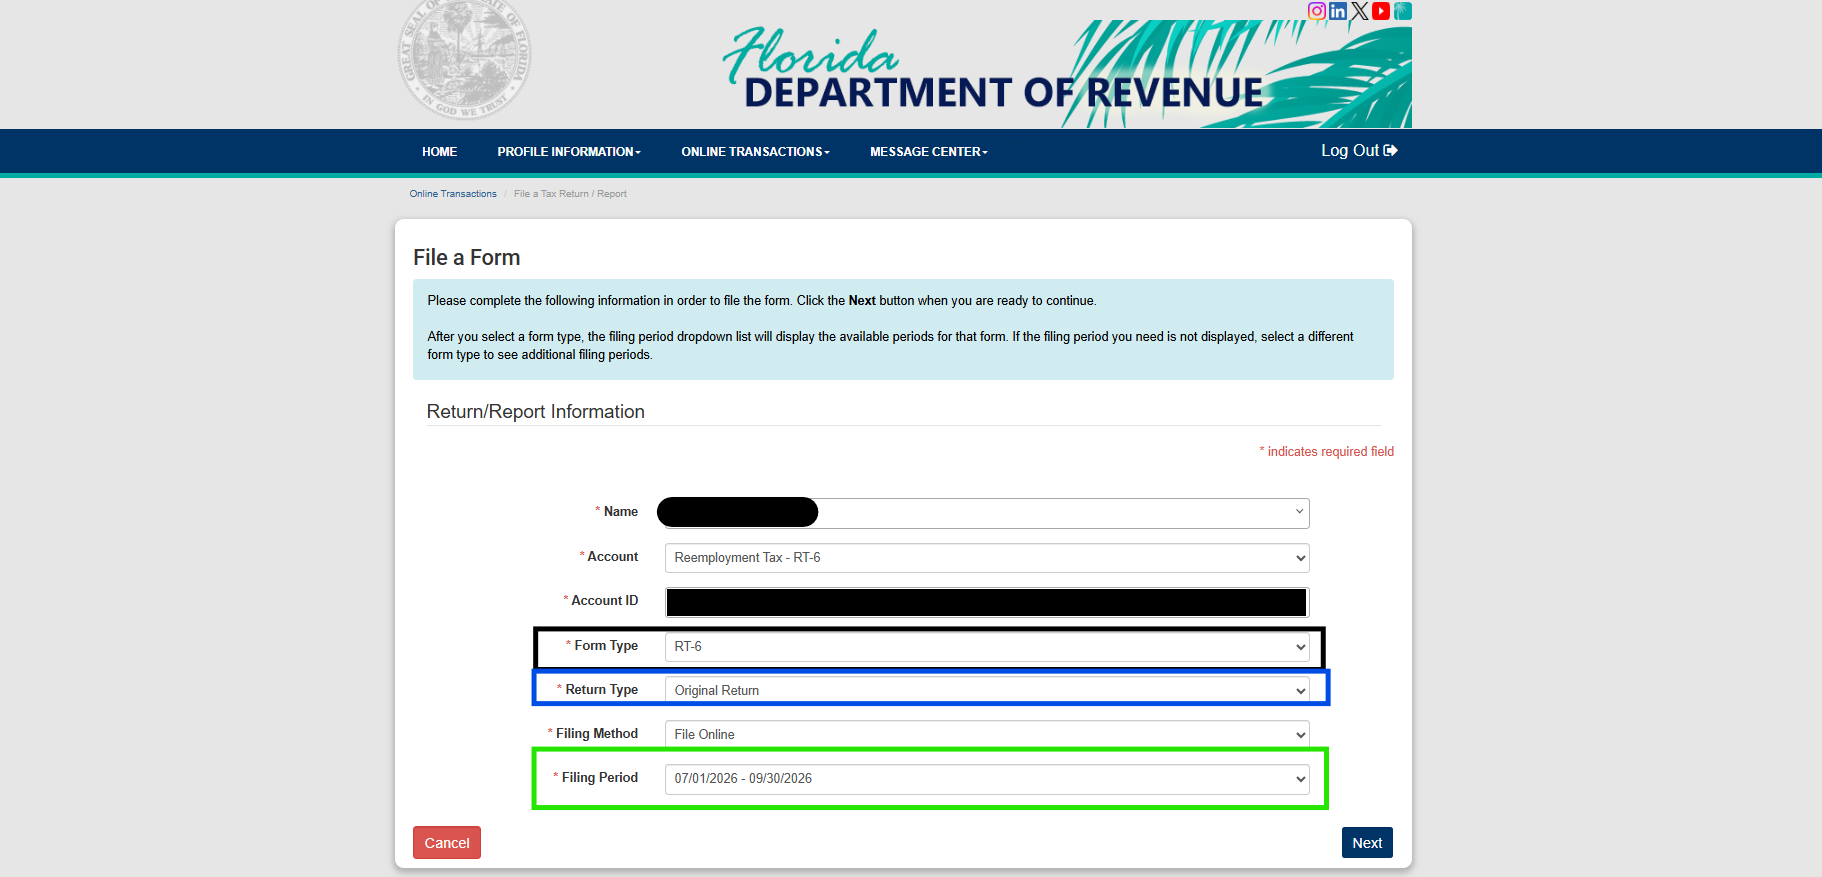Follow the Online Transactions breadcrumb link
This screenshot has width=1822, height=877.
coord(453,194)
